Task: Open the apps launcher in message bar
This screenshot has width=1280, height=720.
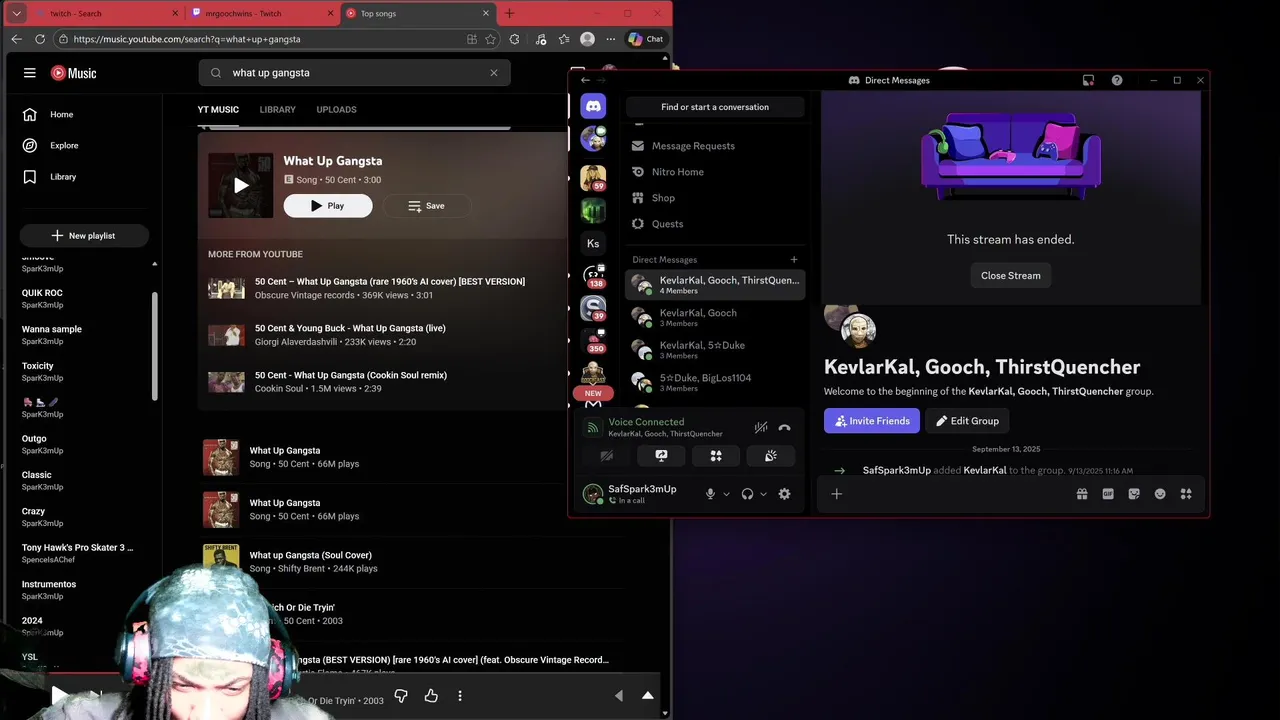Action: coord(1186,494)
